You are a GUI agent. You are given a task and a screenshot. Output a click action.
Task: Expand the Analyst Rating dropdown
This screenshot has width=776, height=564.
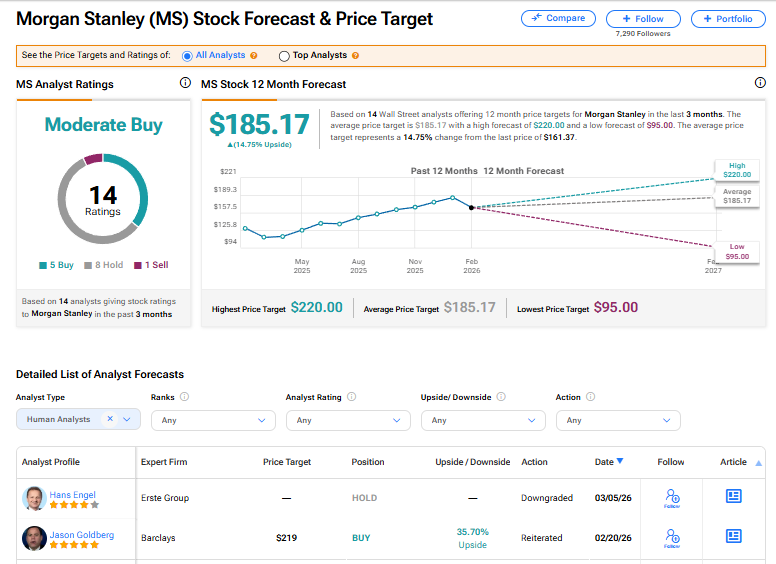tap(347, 420)
